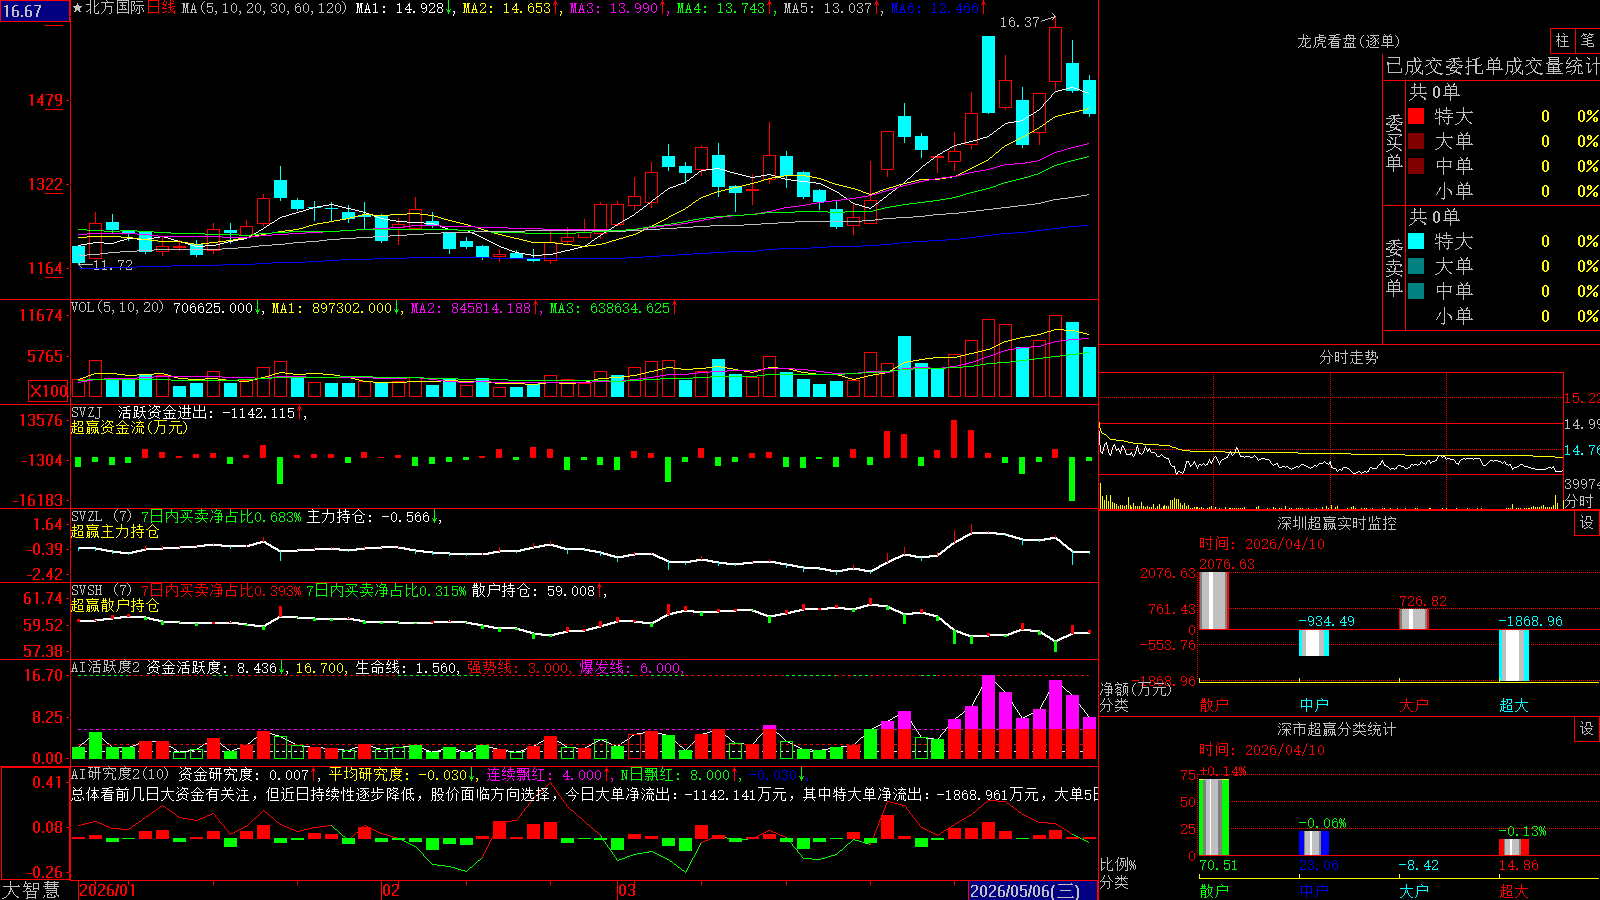Click the SVZL indicator name
1600x900 pixels.
coord(87,517)
